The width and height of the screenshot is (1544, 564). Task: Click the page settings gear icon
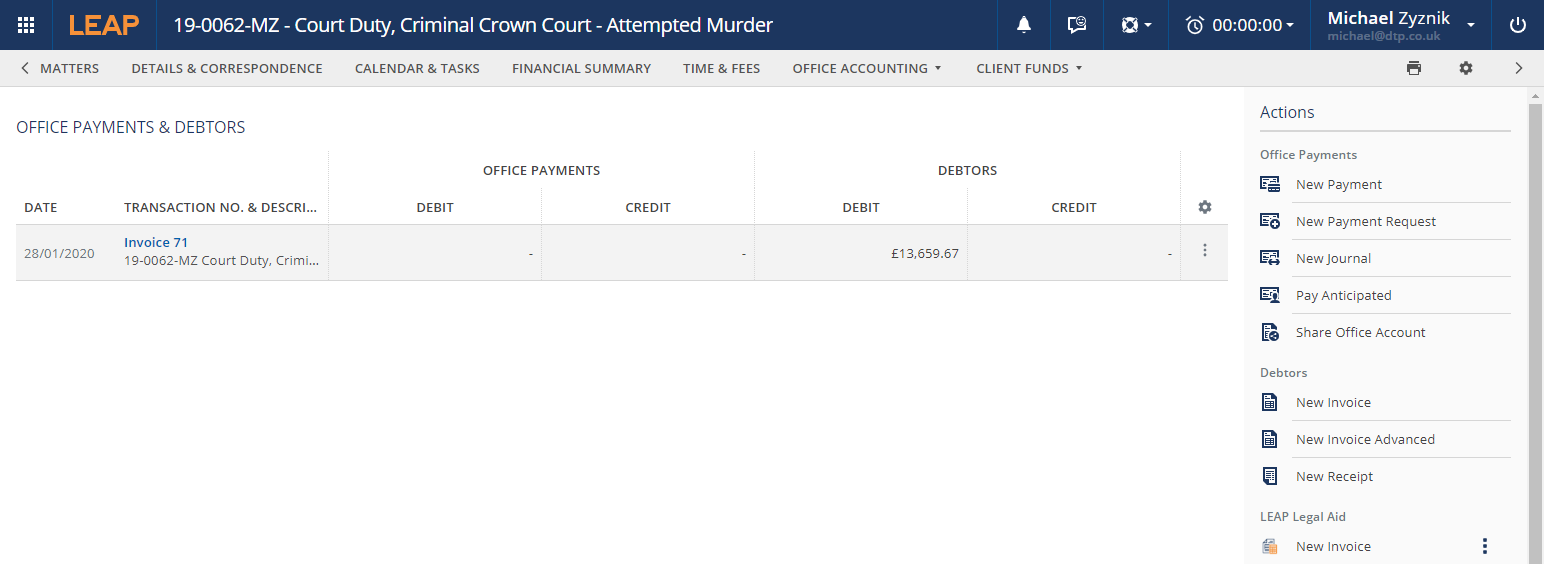pos(1466,68)
